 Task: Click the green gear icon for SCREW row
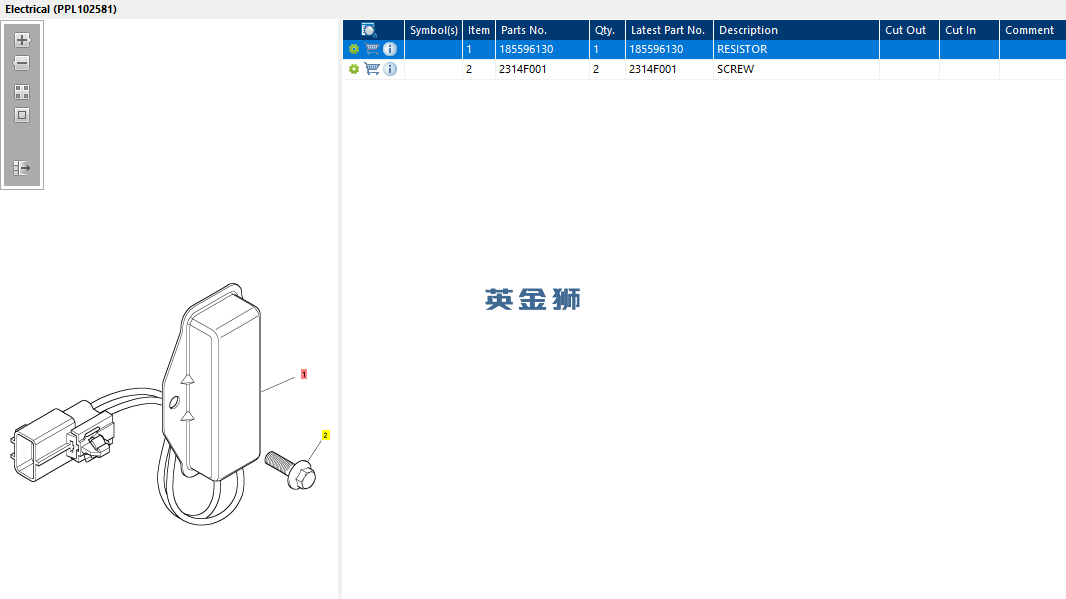point(354,69)
